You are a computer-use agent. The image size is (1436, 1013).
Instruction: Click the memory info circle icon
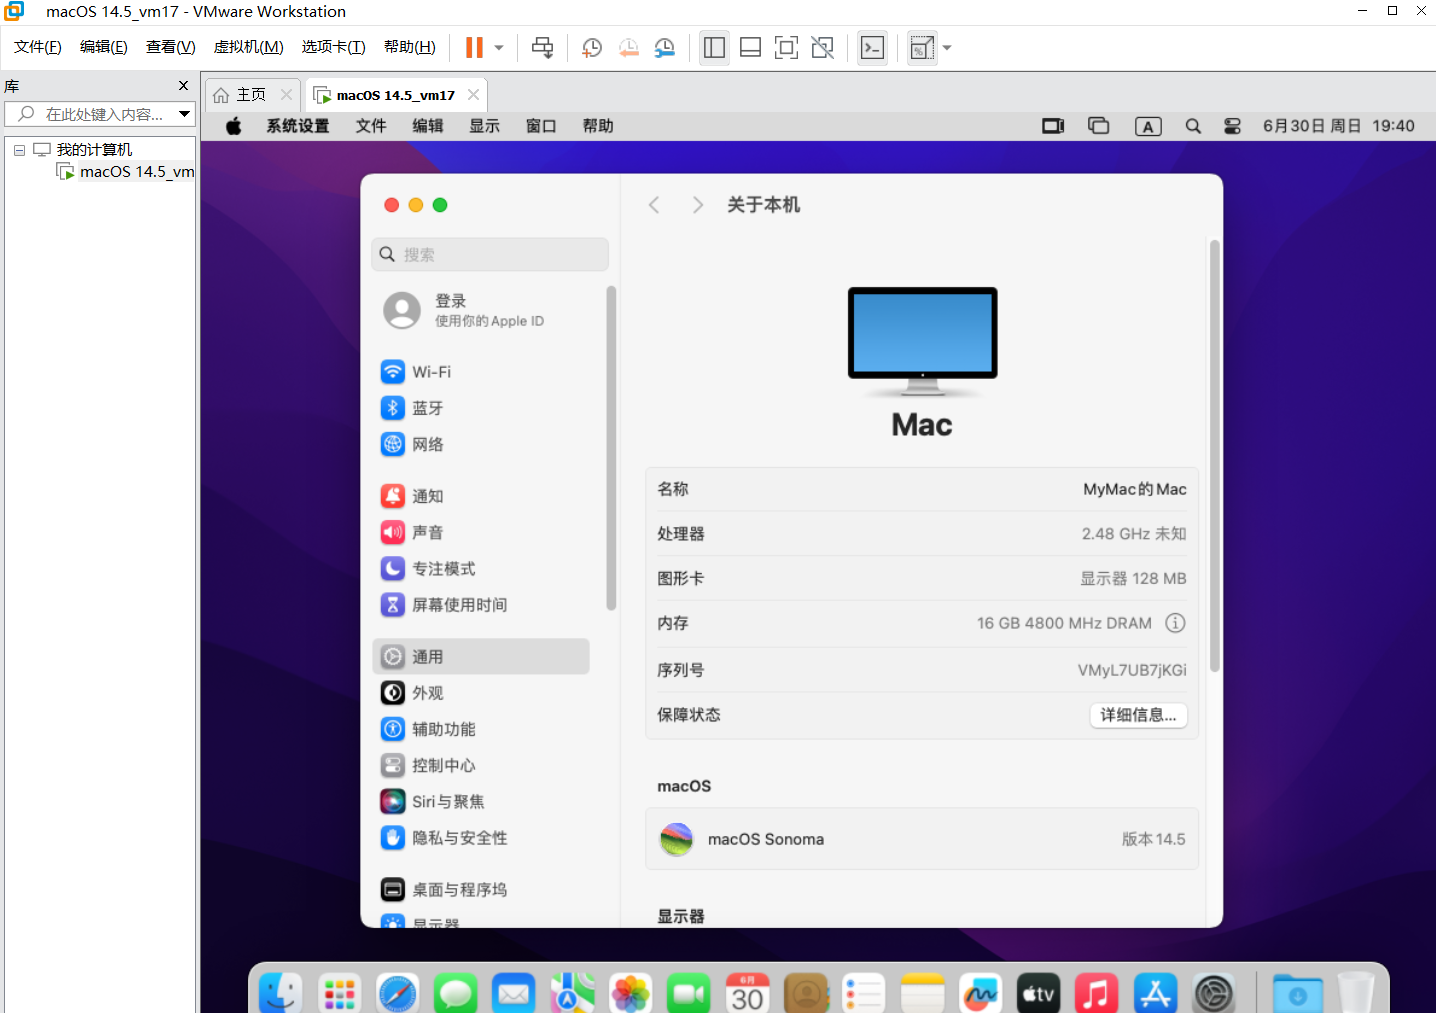(x=1175, y=623)
